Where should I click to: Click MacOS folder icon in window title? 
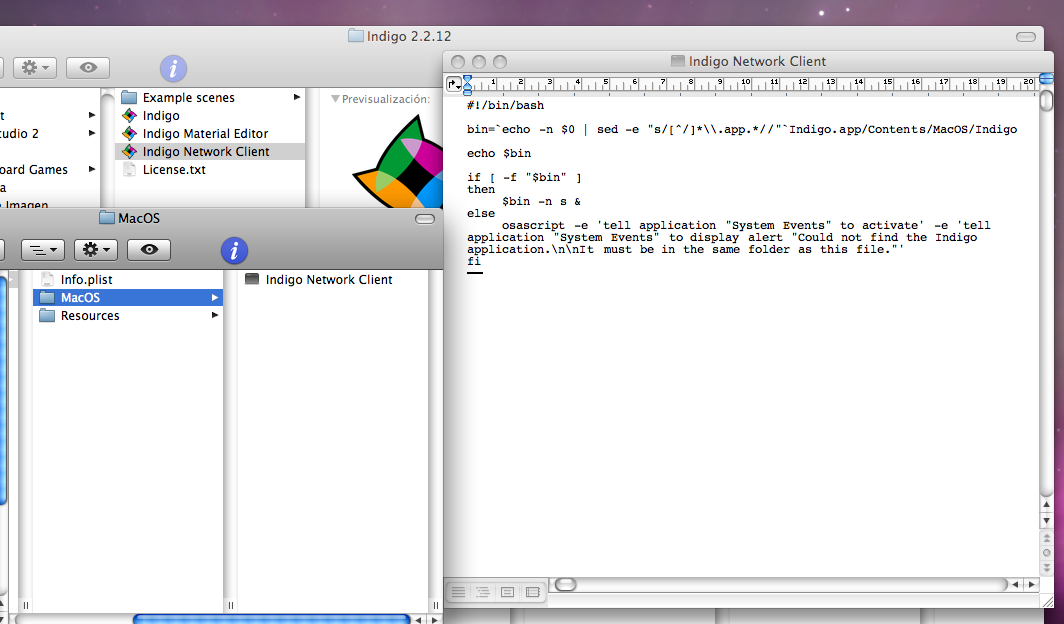(107, 218)
